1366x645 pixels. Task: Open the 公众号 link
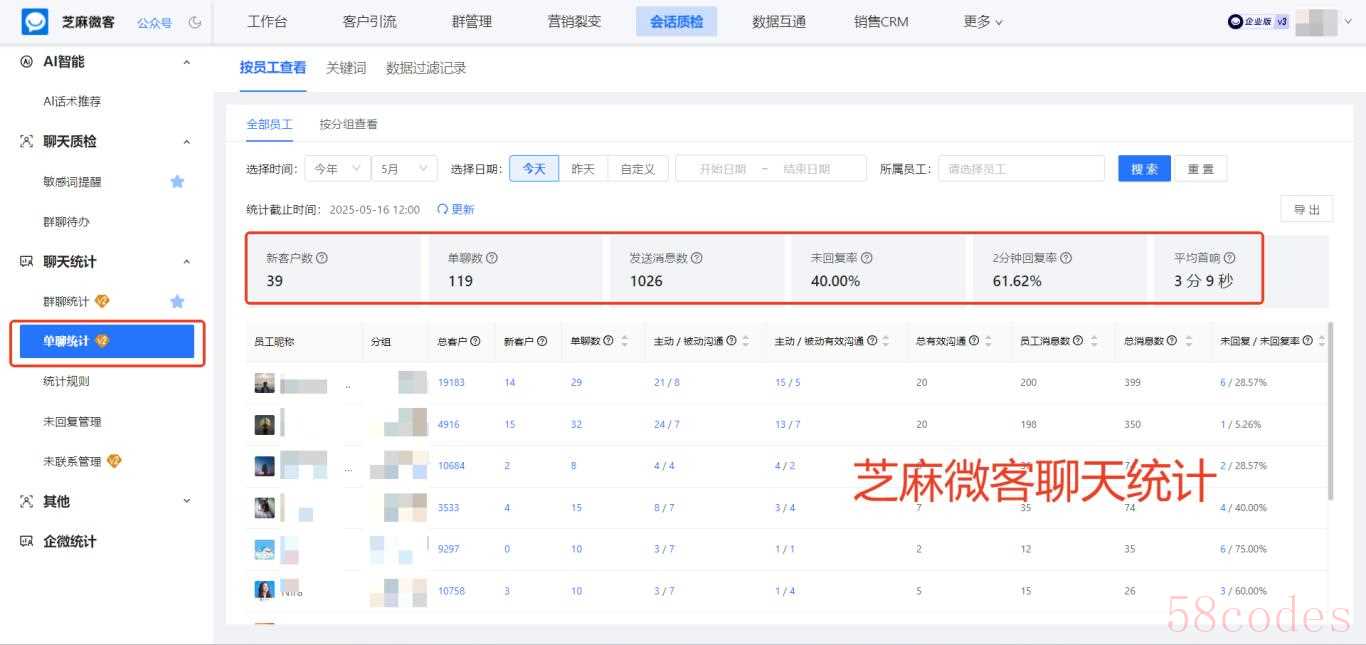click(154, 22)
